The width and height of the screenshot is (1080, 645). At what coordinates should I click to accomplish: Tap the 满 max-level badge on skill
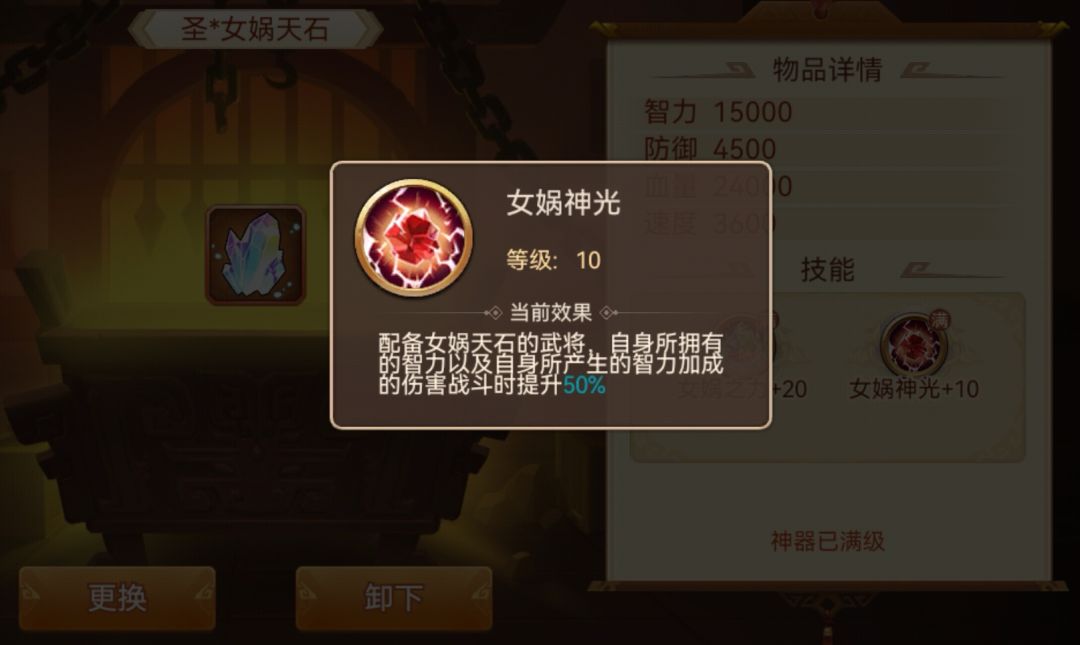(x=939, y=320)
